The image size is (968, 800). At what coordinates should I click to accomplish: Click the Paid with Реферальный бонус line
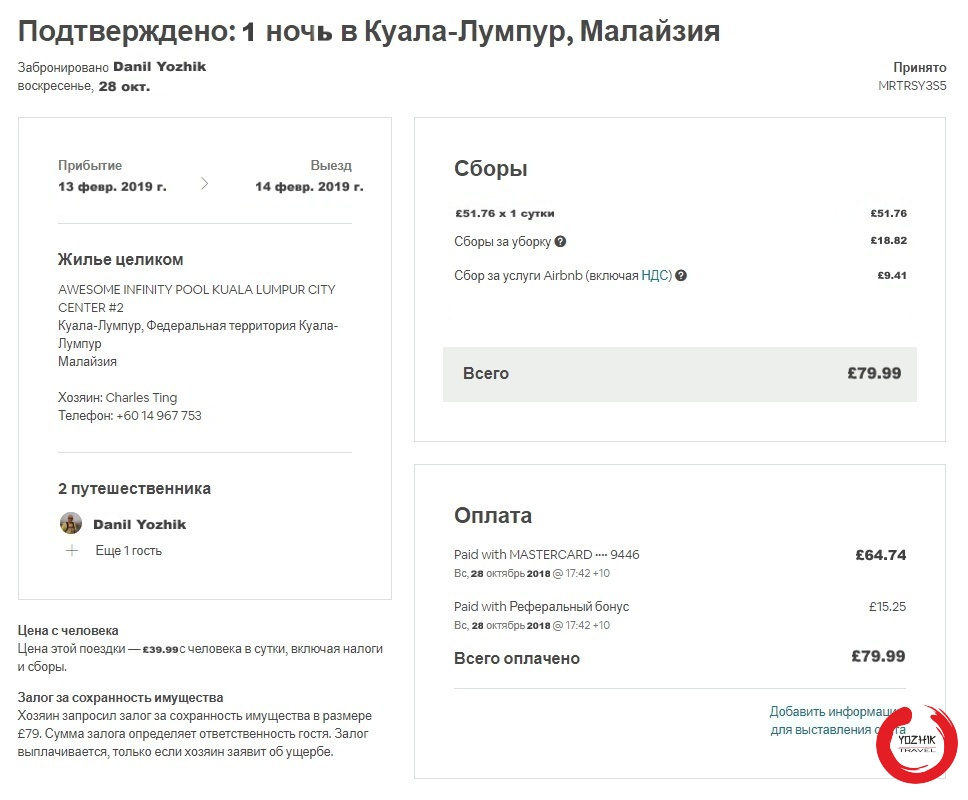[x=541, y=607]
